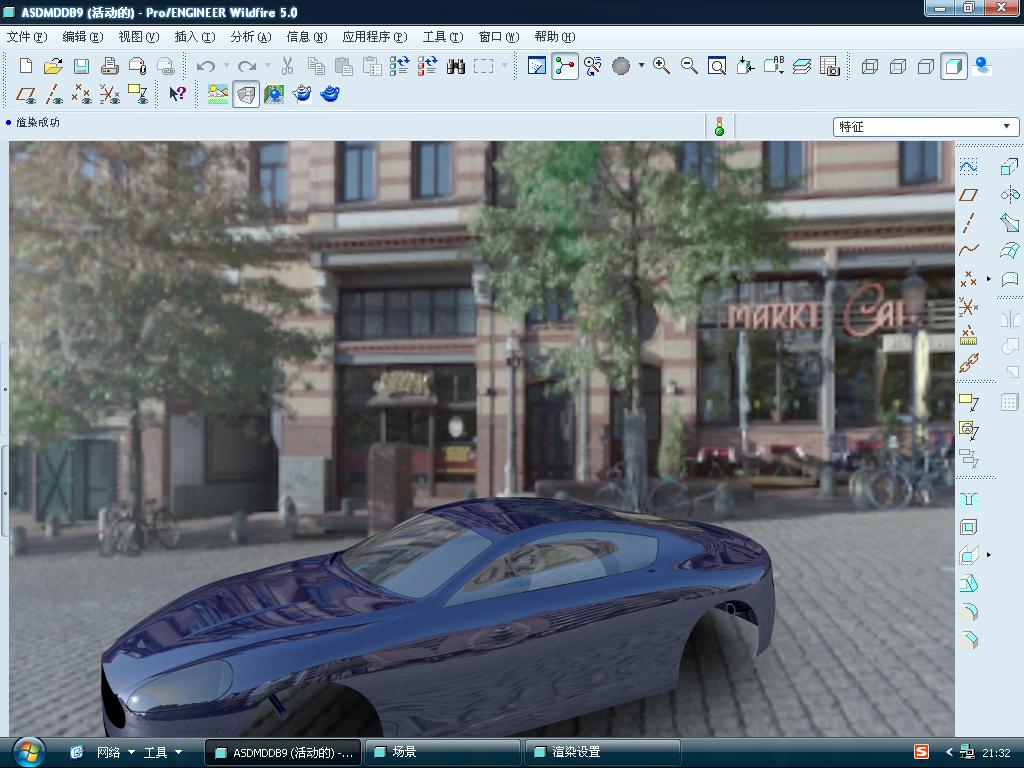Screen dimensions: 1024x768
Task: Click the blue teapot render icon
Action: (330, 94)
